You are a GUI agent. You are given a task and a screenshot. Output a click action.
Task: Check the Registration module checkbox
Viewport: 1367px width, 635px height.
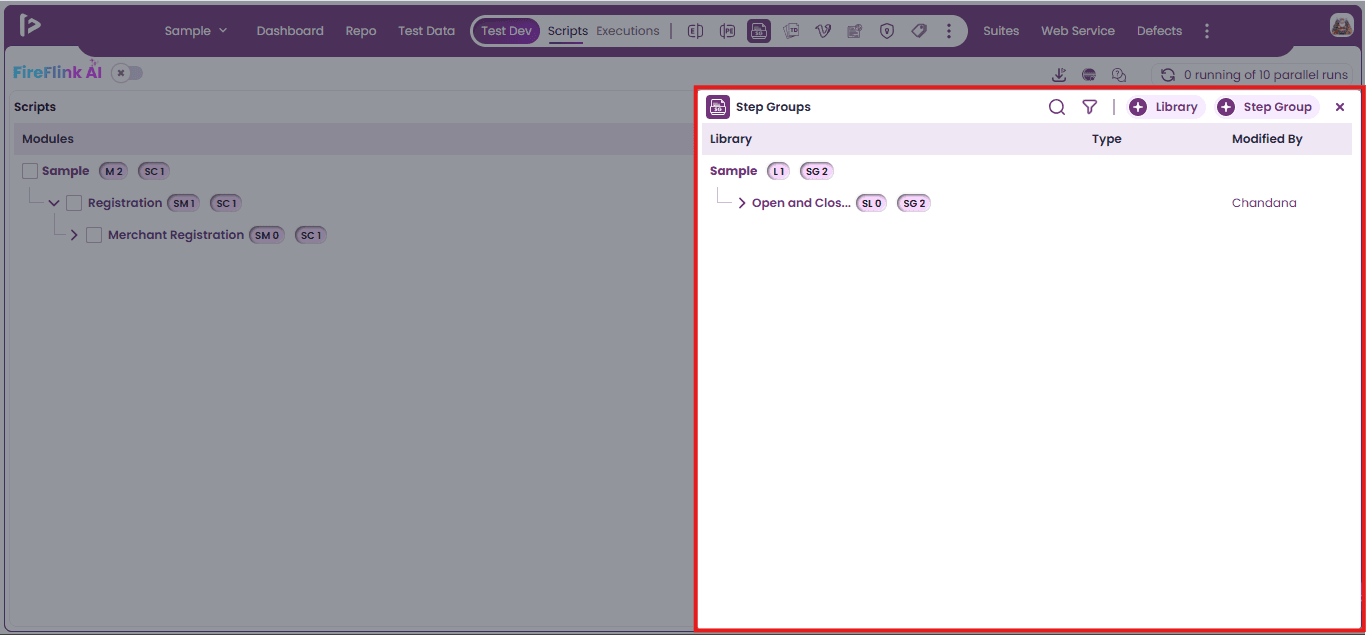tap(74, 203)
